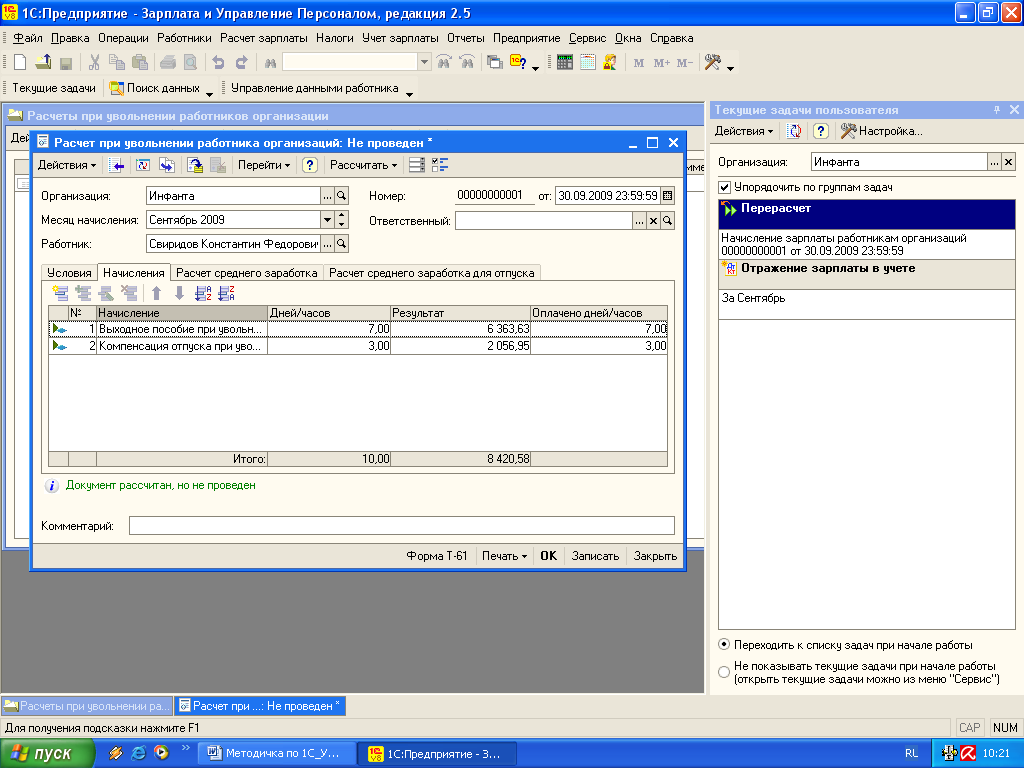The height and width of the screenshot is (768, 1024).
Task: Select the Компенсация отпуска при уво... row
Action: pyautogui.click(x=358, y=346)
